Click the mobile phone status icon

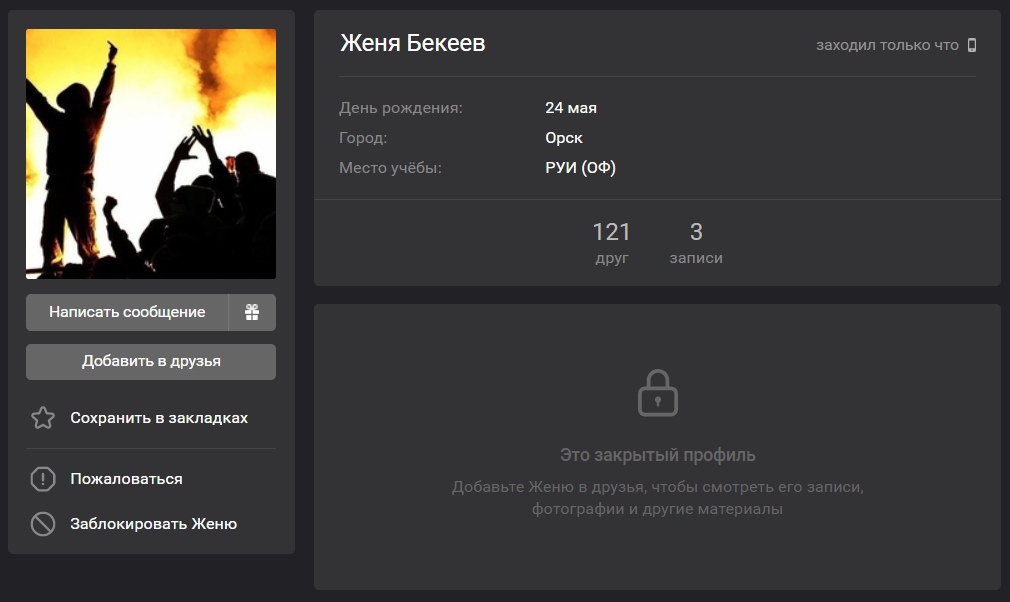click(x=971, y=45)
